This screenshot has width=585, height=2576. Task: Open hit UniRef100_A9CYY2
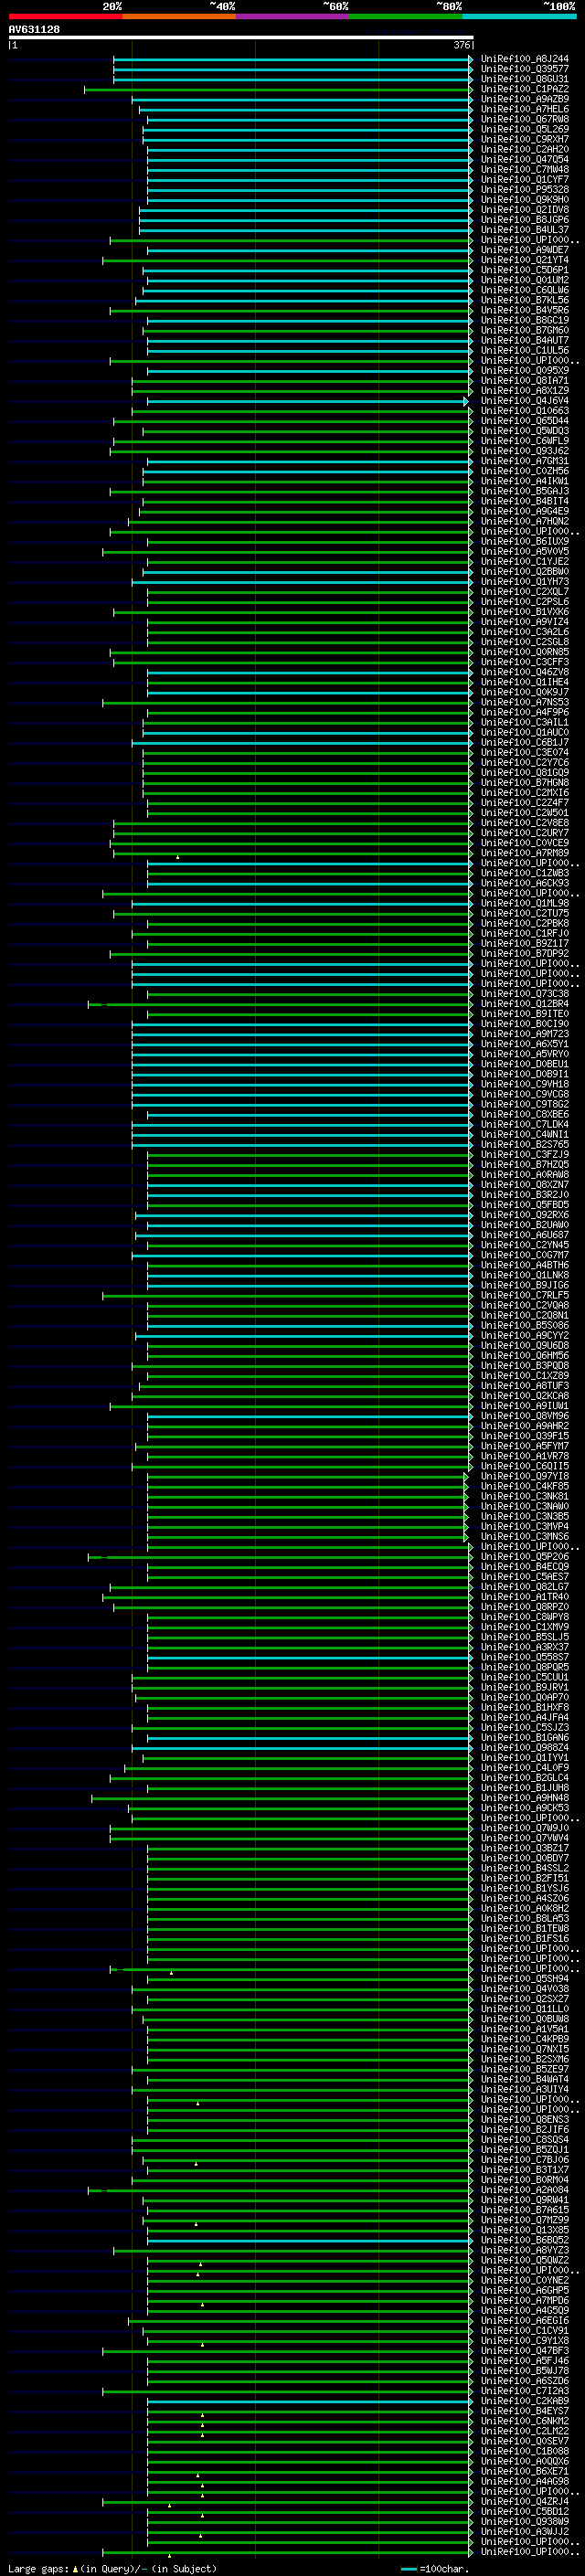525,1336
